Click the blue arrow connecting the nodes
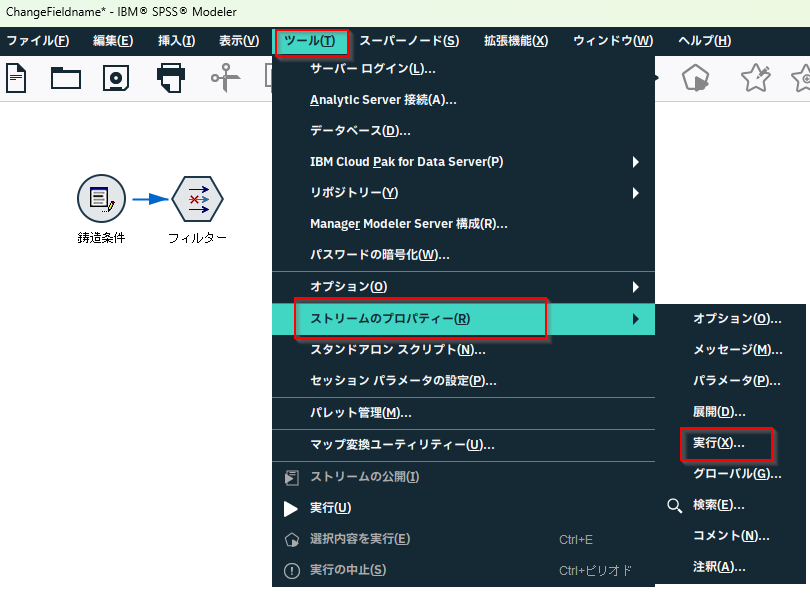 coord(150,199)
